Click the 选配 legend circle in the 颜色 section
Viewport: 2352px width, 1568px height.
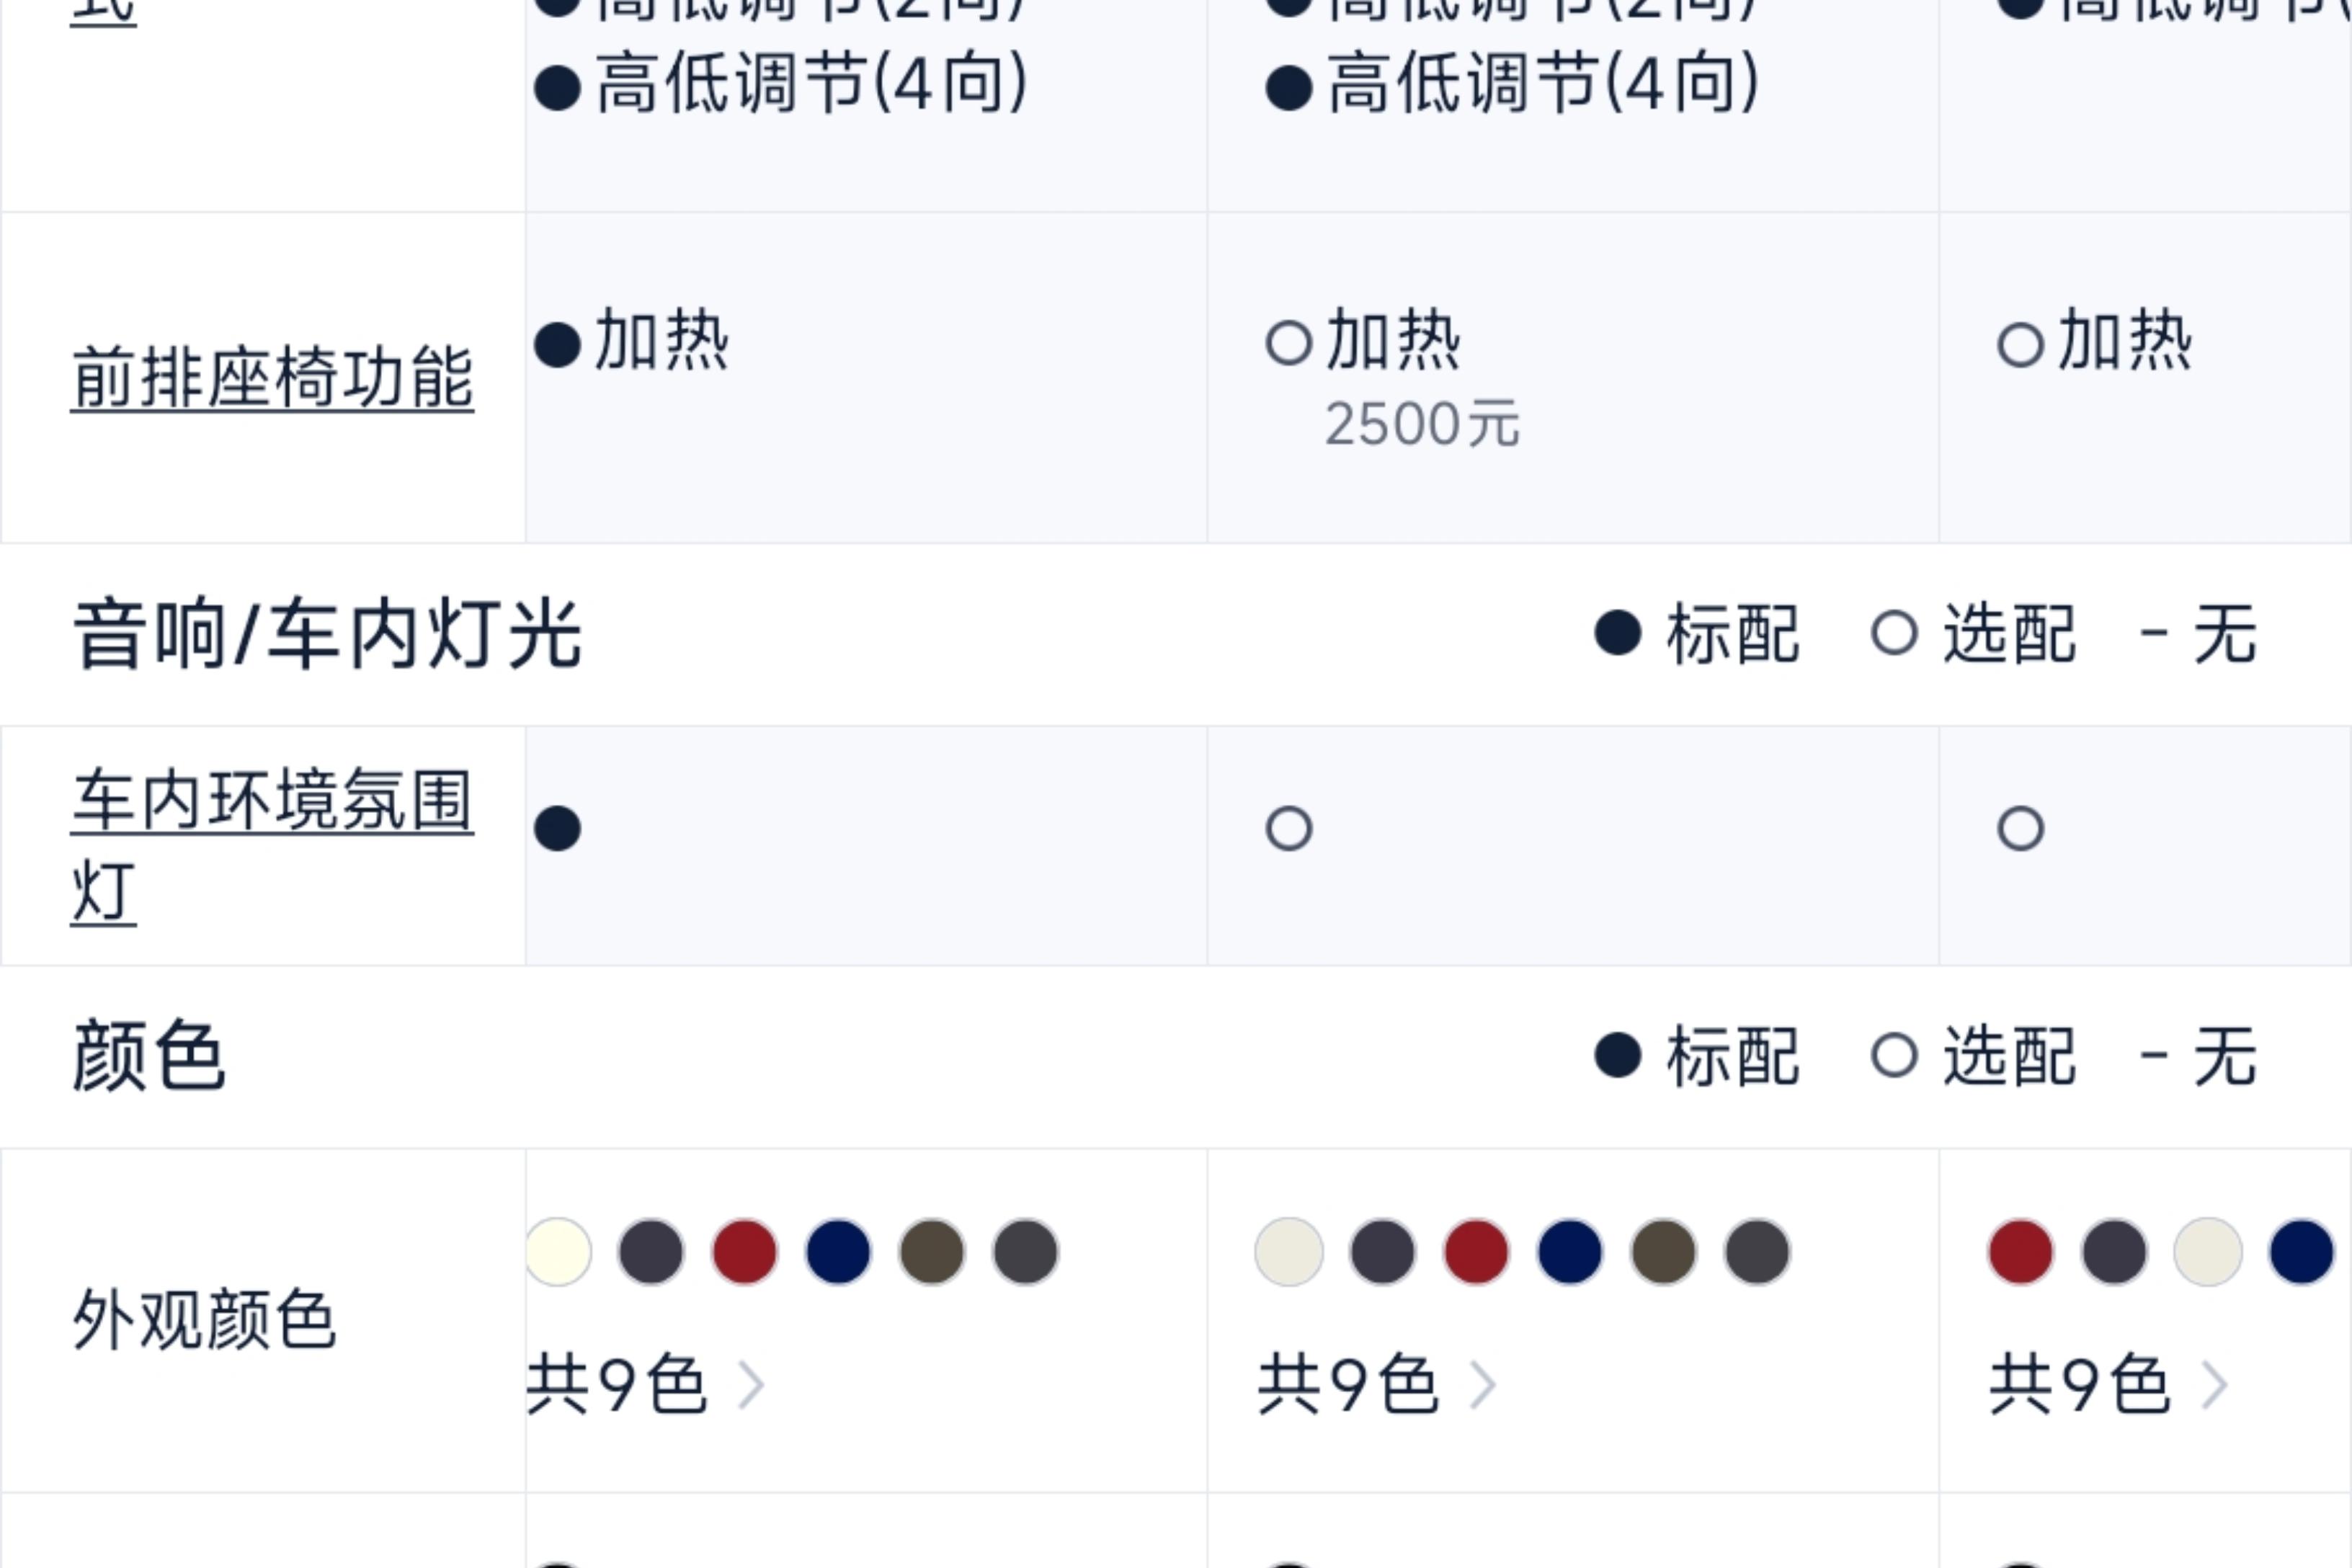pos(1894,1056)
